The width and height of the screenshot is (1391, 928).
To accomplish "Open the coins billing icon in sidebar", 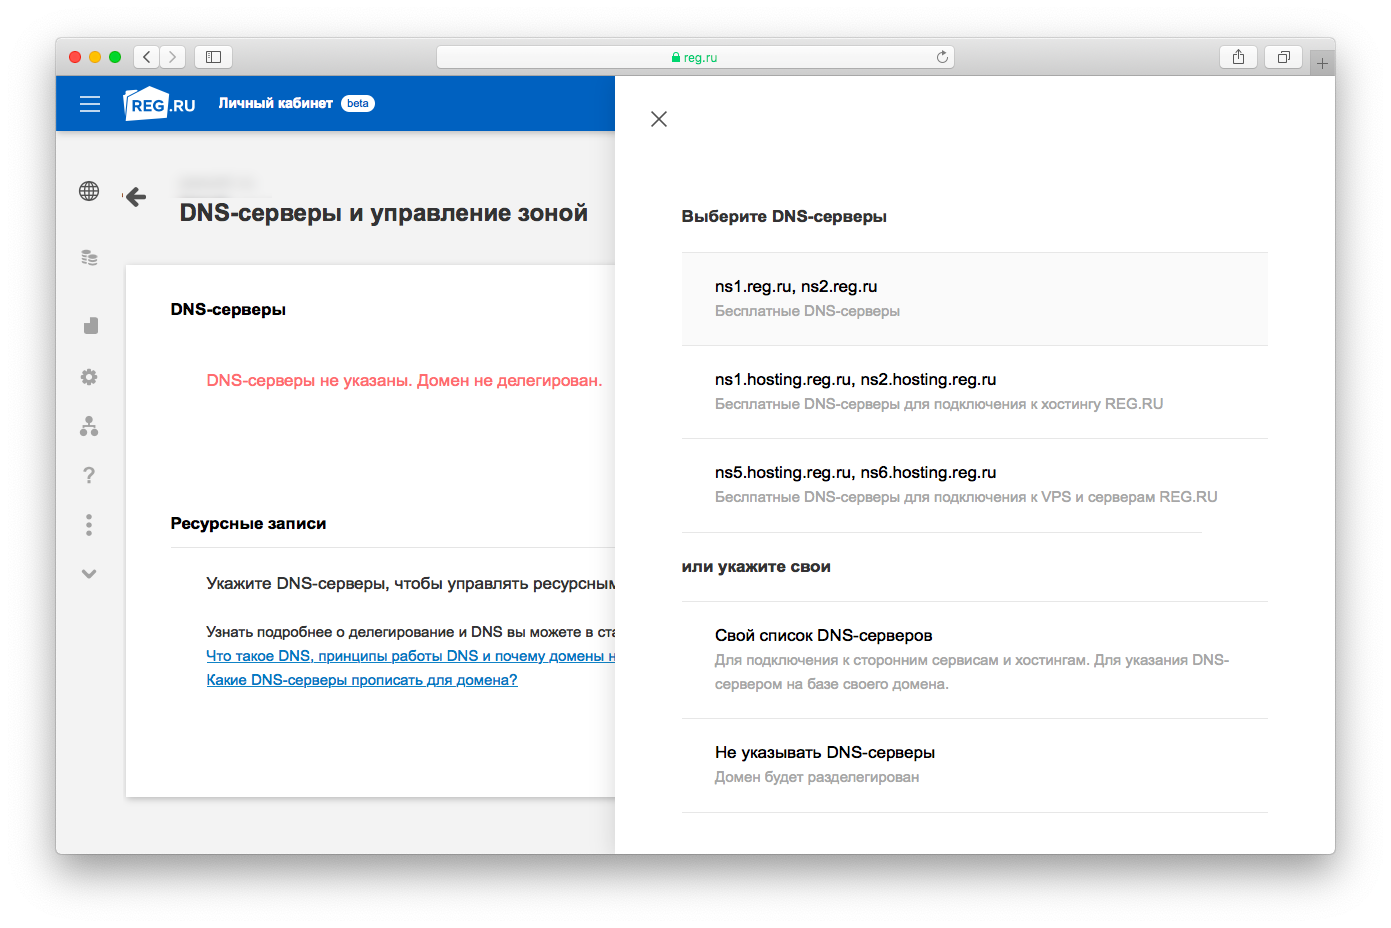I will point(89,258).
